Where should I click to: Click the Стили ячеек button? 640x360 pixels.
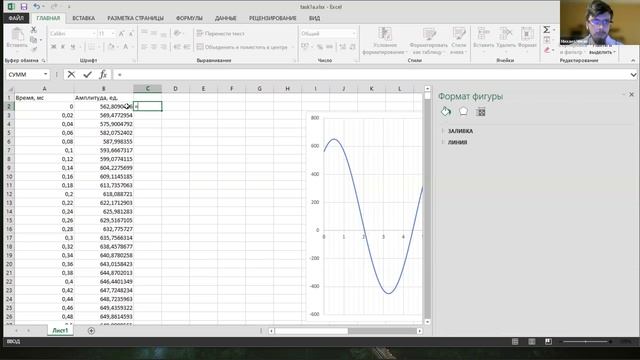(459, 41)
